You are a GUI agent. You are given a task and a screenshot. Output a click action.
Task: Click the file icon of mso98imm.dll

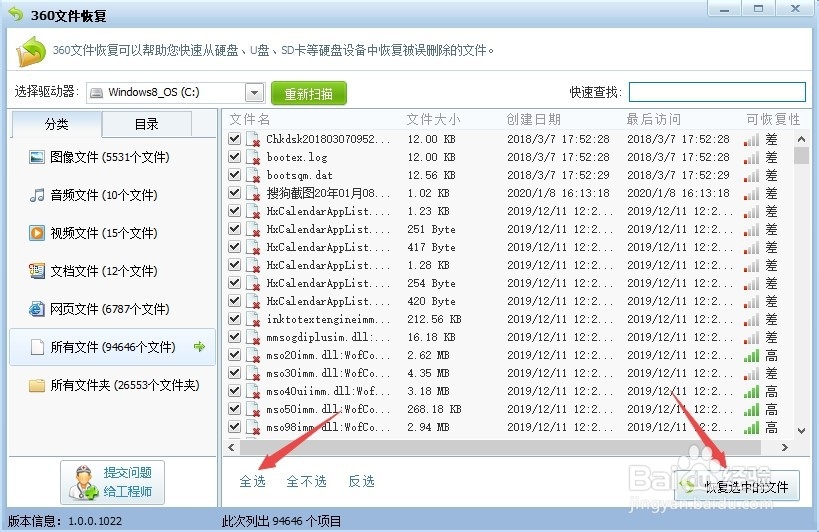[253, 427]
